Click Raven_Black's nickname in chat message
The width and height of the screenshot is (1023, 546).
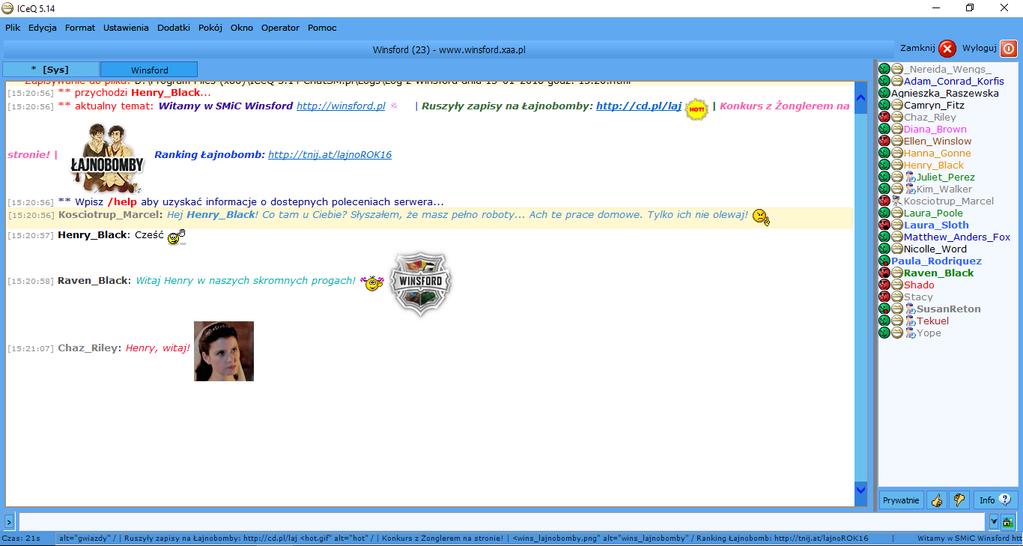(93, 281)
